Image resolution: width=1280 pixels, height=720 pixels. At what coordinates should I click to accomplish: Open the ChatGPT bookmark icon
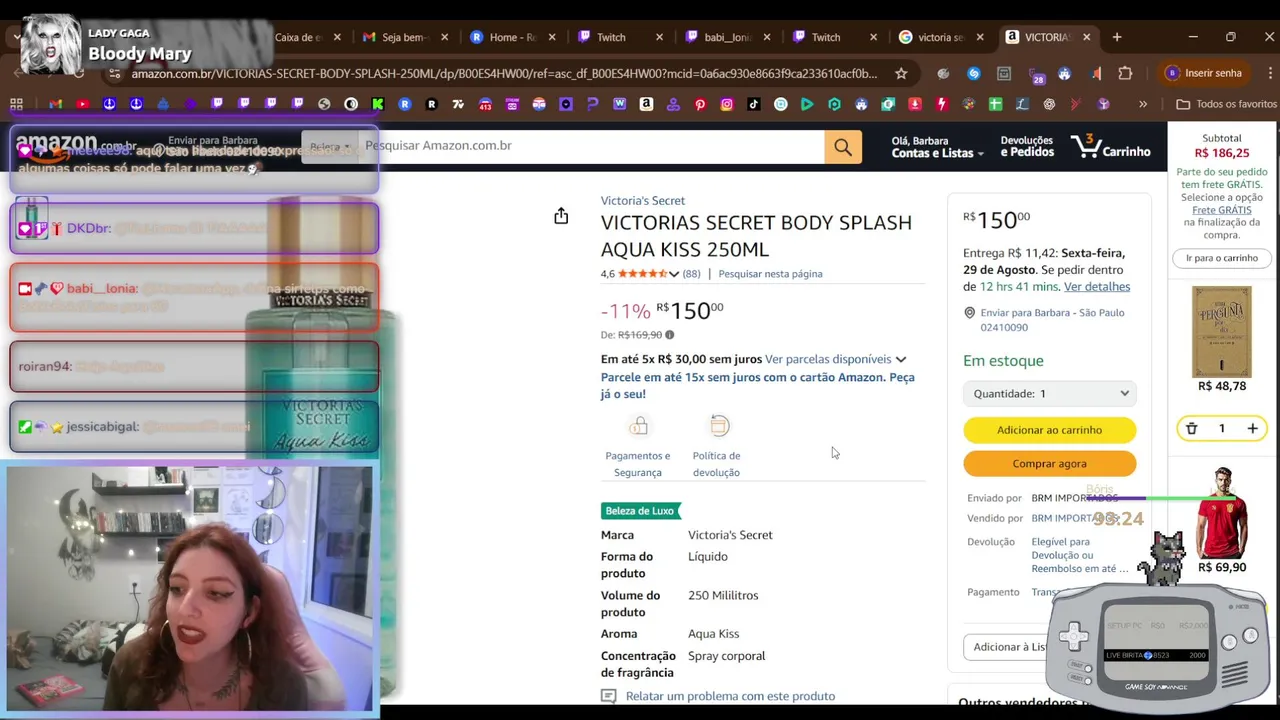[1049, 104]
